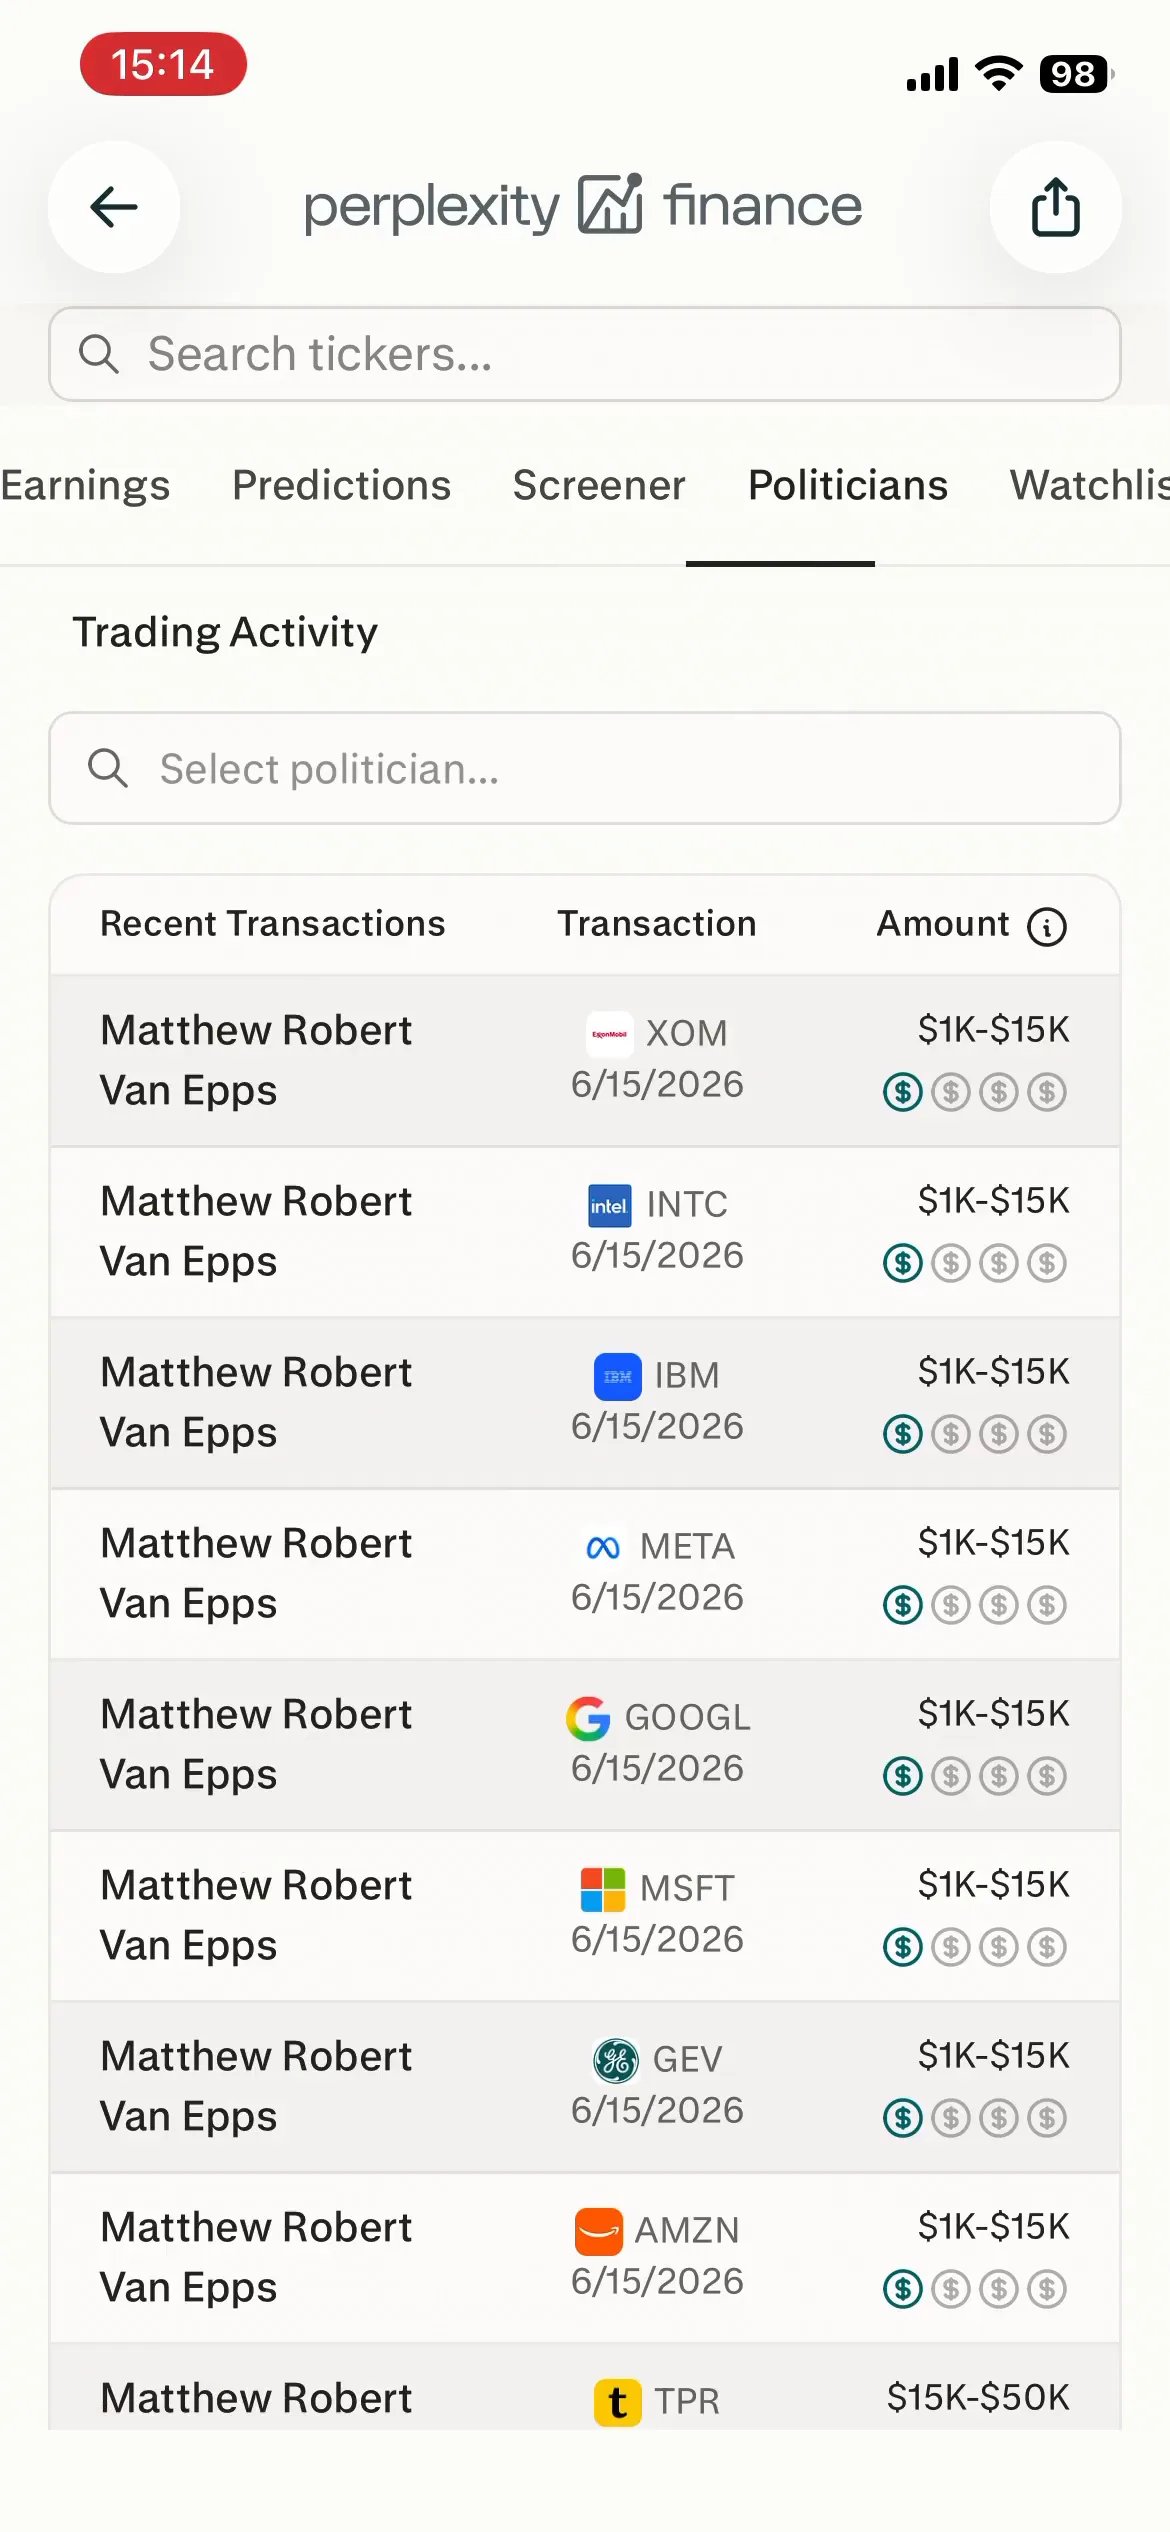1170x2532 pixels.
Task: Tap the perplexity finance title logo
Action: (x=582, y=206)
